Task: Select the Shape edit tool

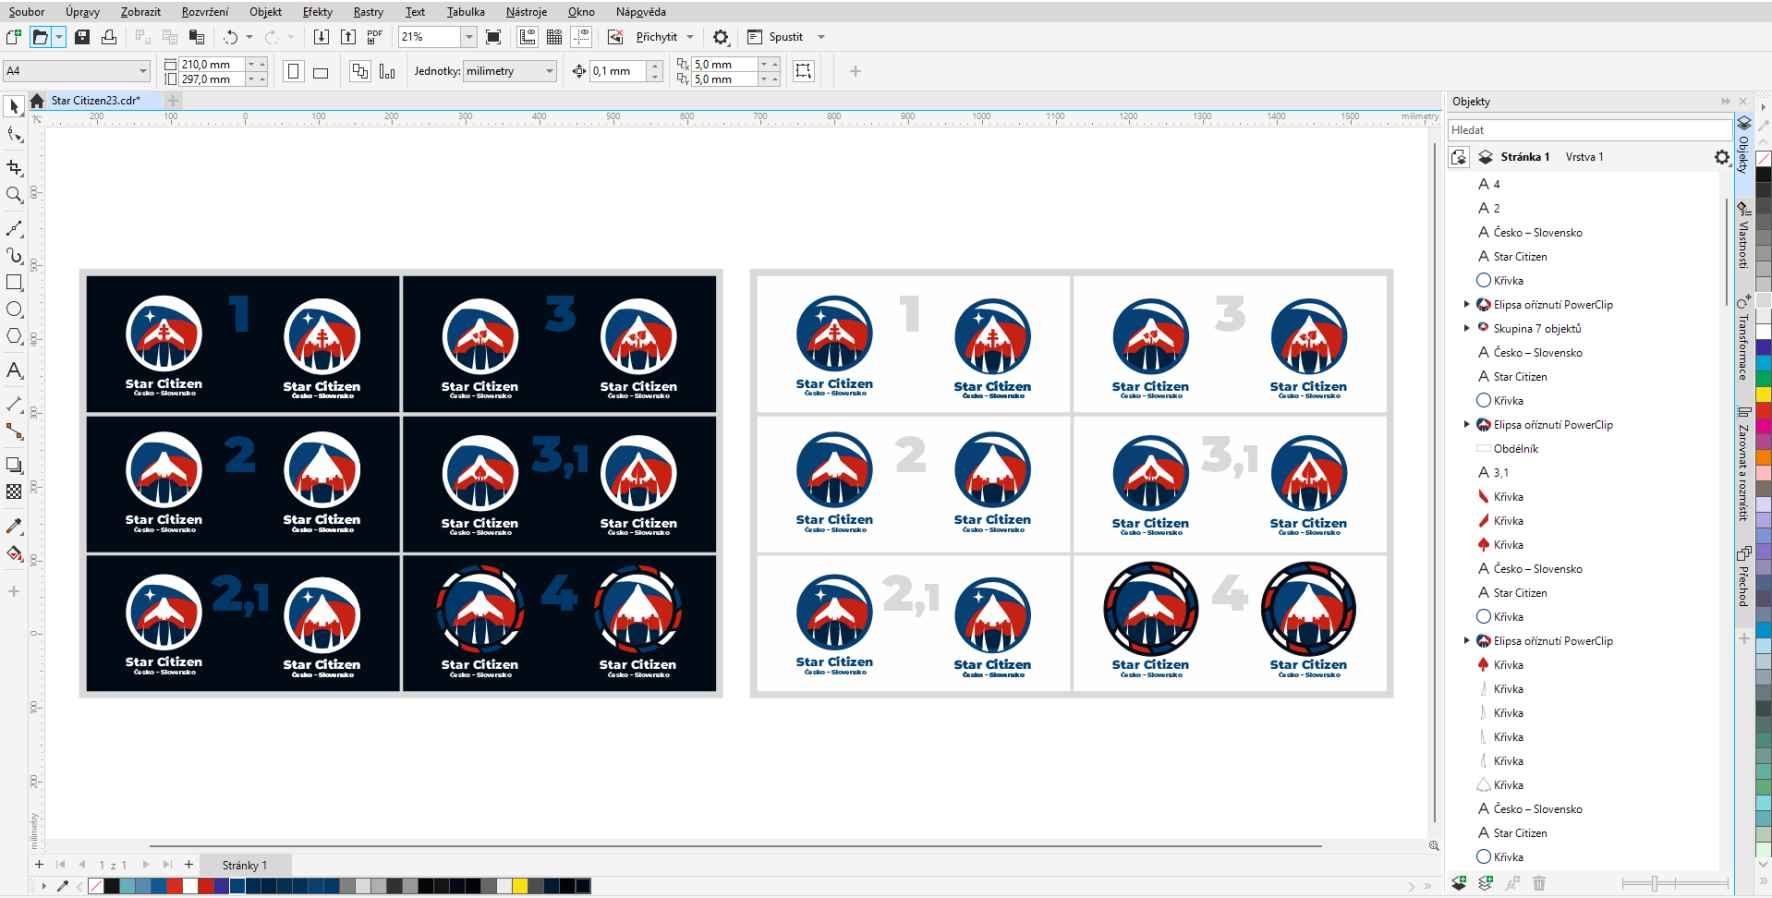Action: coord(14,135)
